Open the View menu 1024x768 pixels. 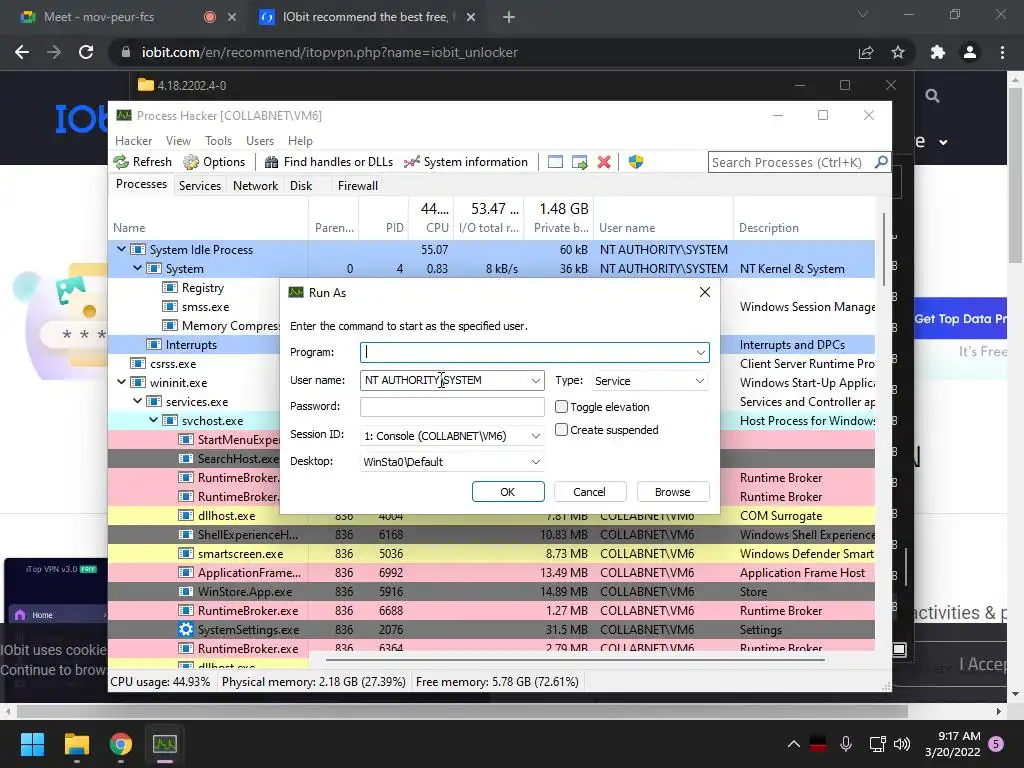click(x=178, y=141)
